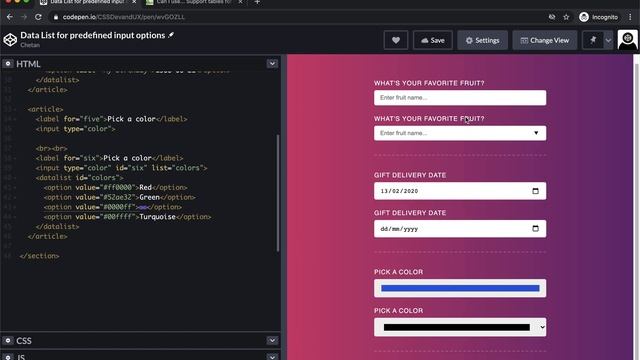
Task: Open the black color picker swatch
Action: [456, 327]
